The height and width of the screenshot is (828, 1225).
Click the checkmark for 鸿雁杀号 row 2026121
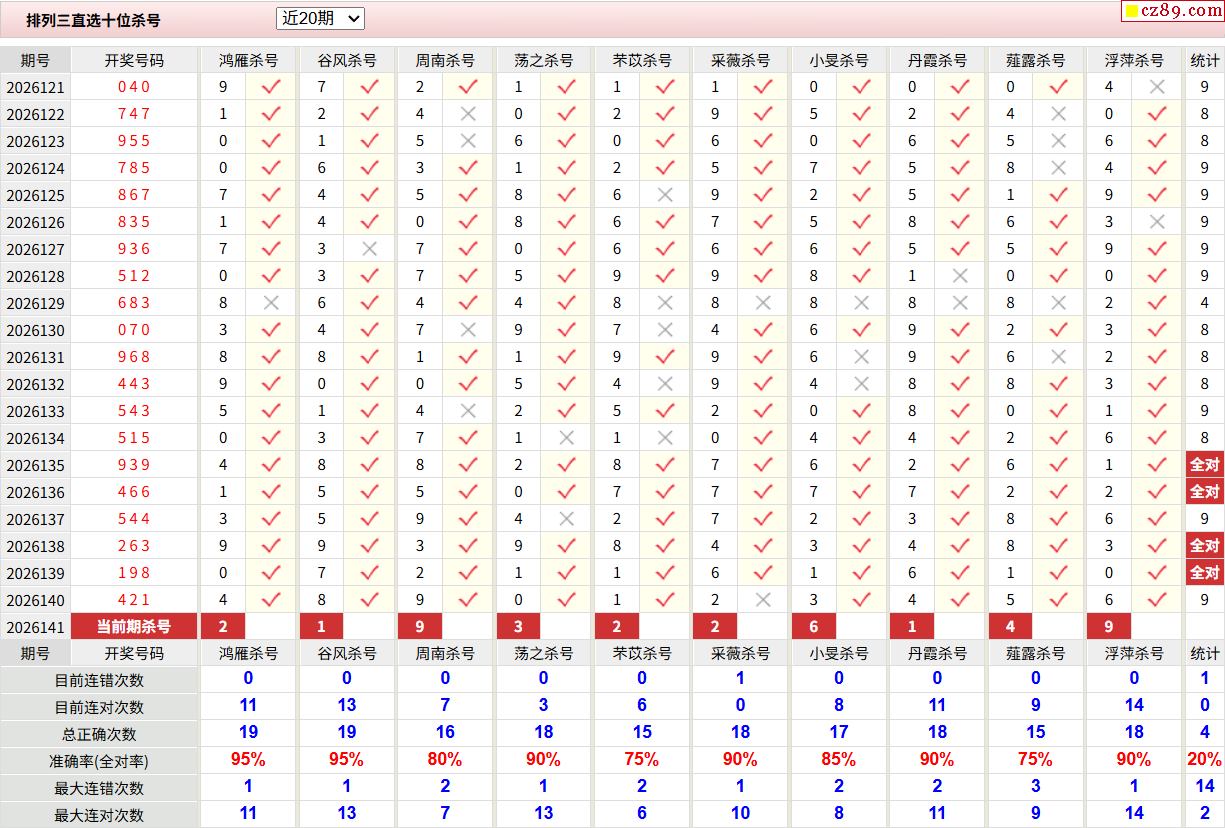pyautogui.click(x=271, y=87)
